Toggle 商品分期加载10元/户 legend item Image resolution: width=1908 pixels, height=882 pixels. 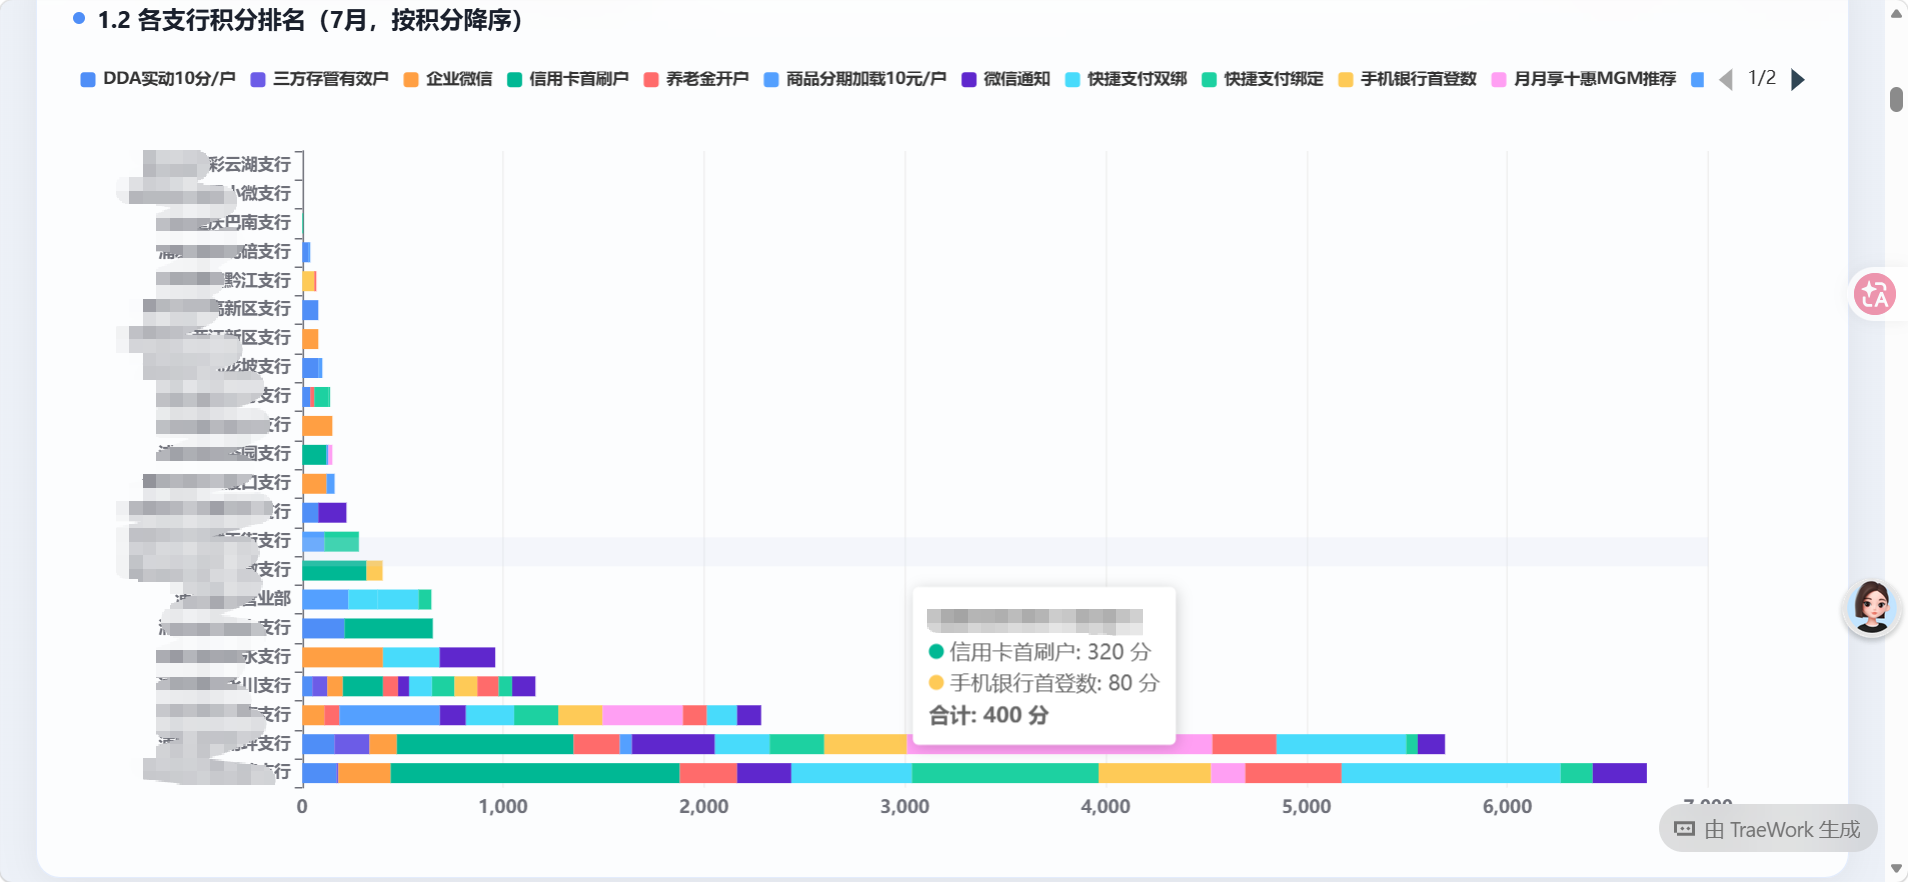click(855, 79)
